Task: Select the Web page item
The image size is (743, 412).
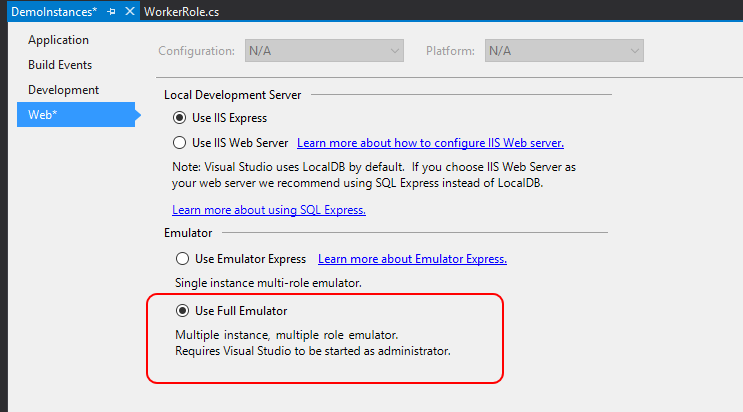Action: click(76, 115)
